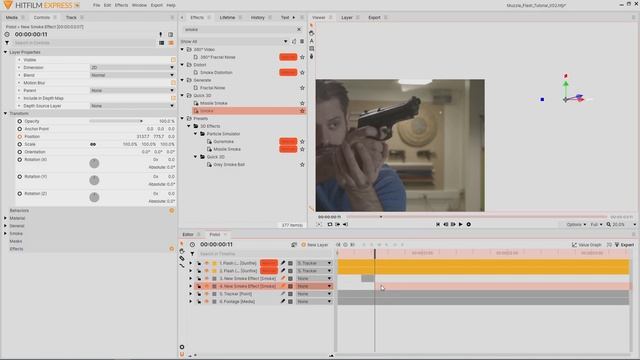Click the delete icon in Effects panel
640x360 pixels.
[x=302, y=41]
